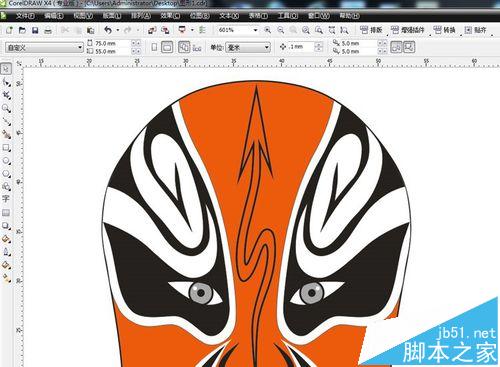
Task: Expand the undo history arrow
Action: [118, 30]
